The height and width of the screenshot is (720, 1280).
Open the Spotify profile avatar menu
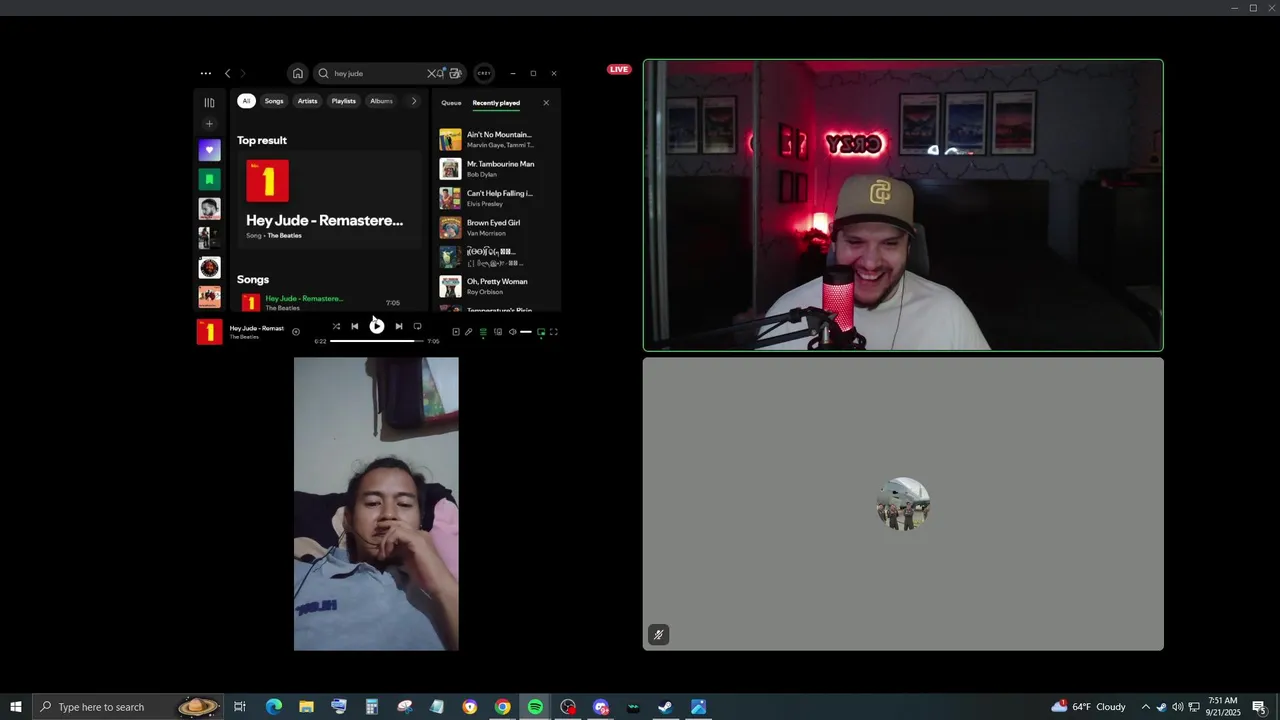[x=484, y=73]
